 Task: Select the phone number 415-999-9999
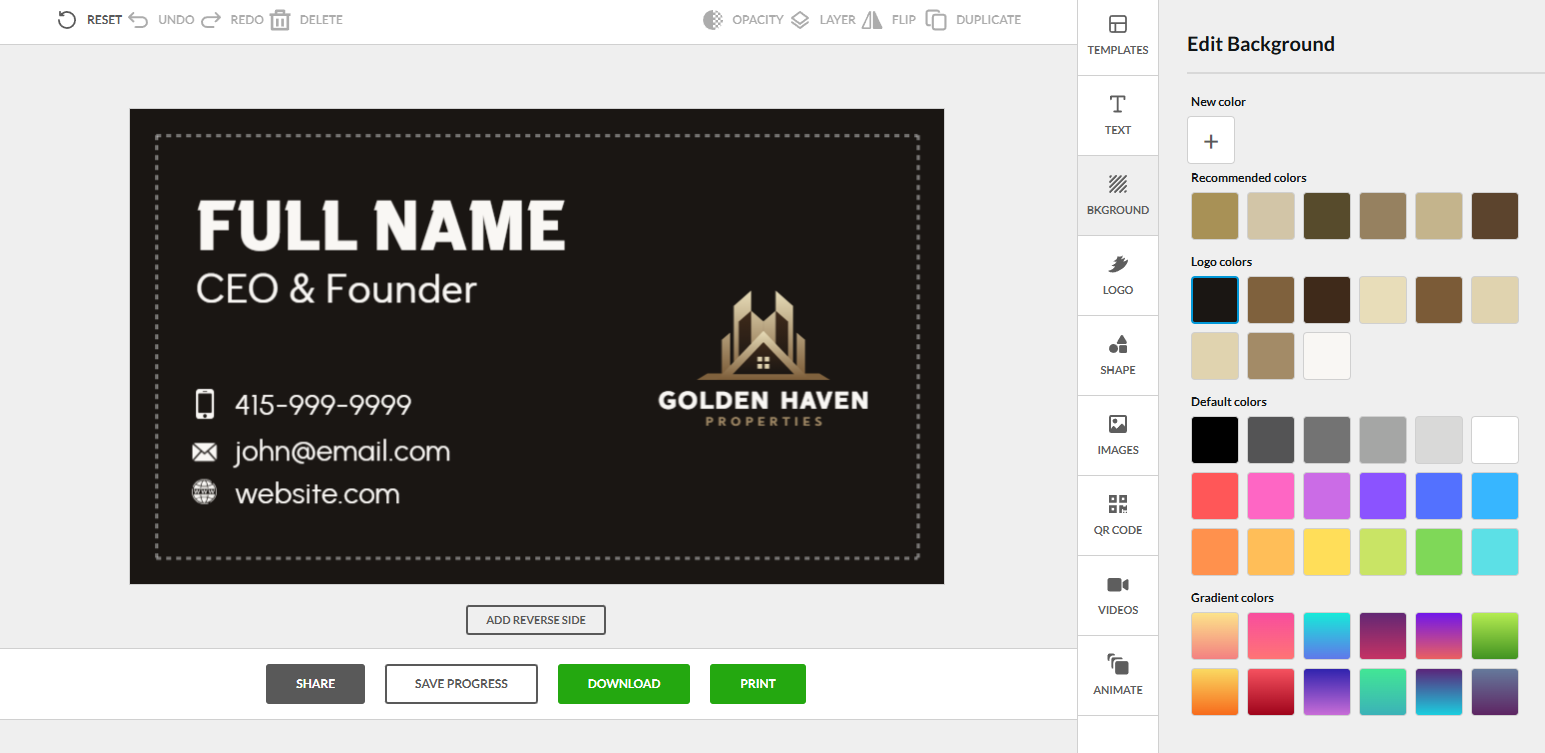tap(323, 405)
